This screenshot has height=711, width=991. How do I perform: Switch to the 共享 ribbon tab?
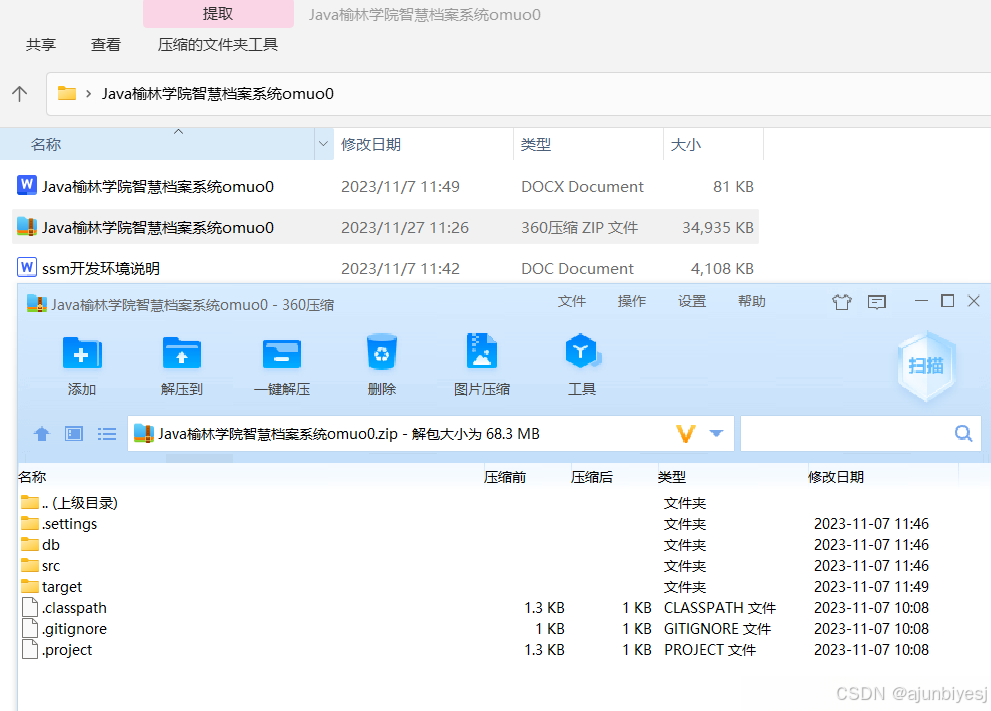coord(41,45)
